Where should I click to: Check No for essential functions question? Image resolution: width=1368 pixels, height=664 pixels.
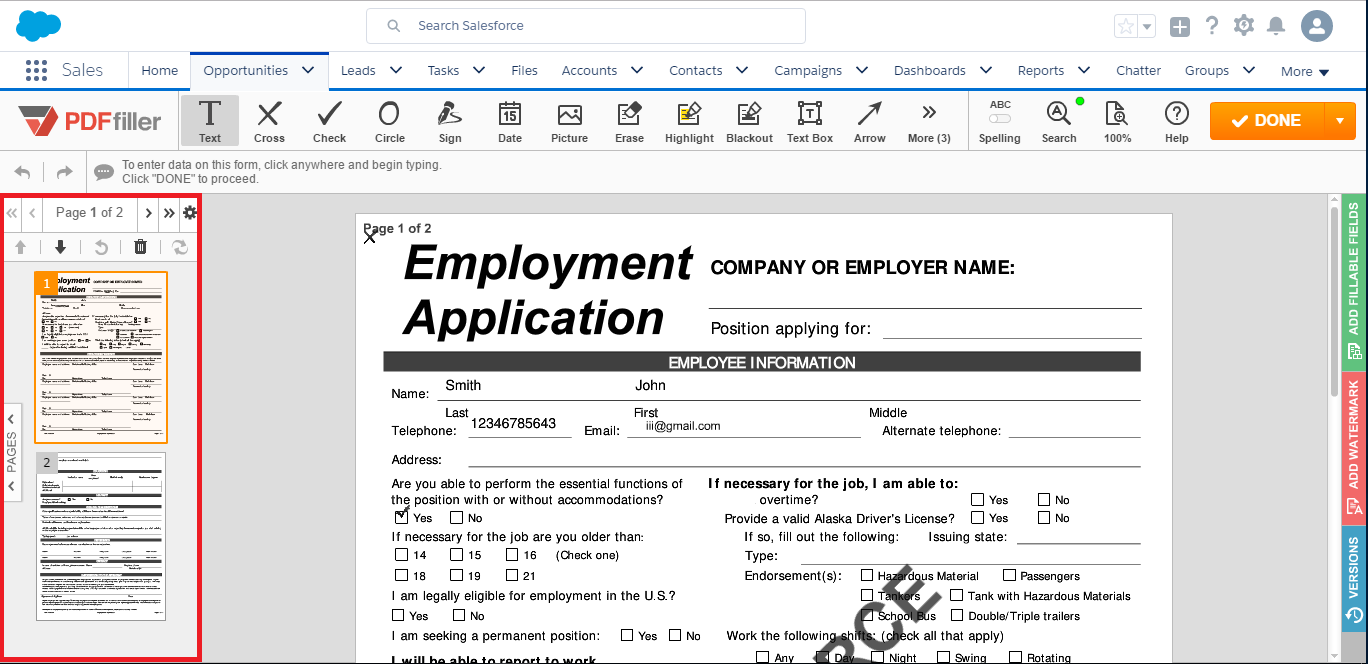(456, 518)
